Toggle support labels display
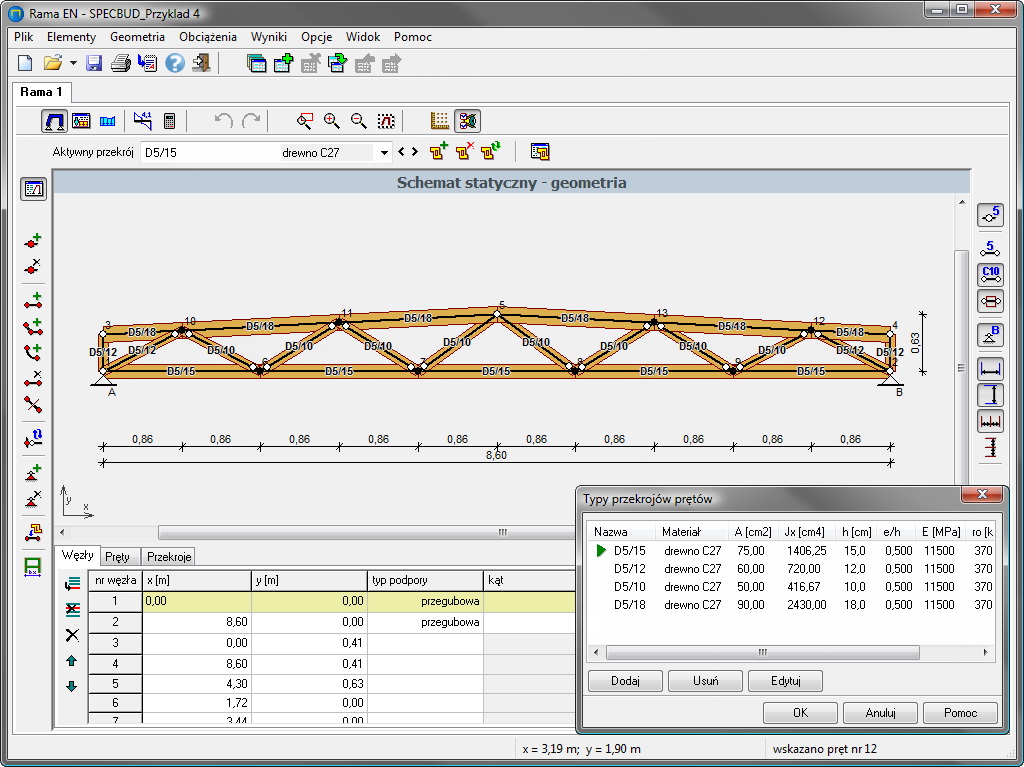Screen dimensions: 1024x767 point(990,335)
